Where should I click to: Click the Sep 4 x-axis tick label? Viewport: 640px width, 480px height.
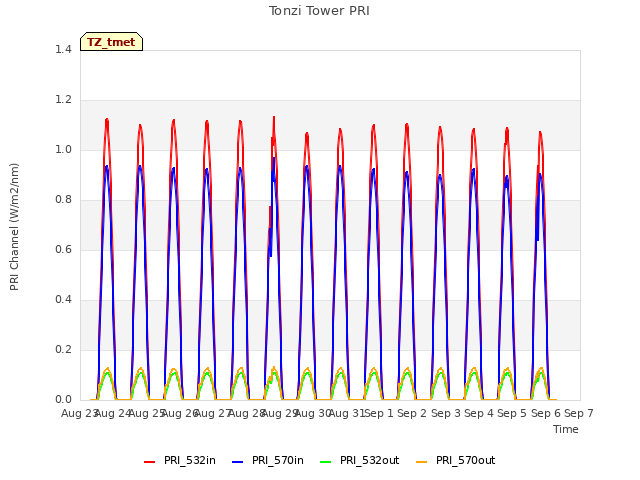pyautogui.click(x=479, y=413)
